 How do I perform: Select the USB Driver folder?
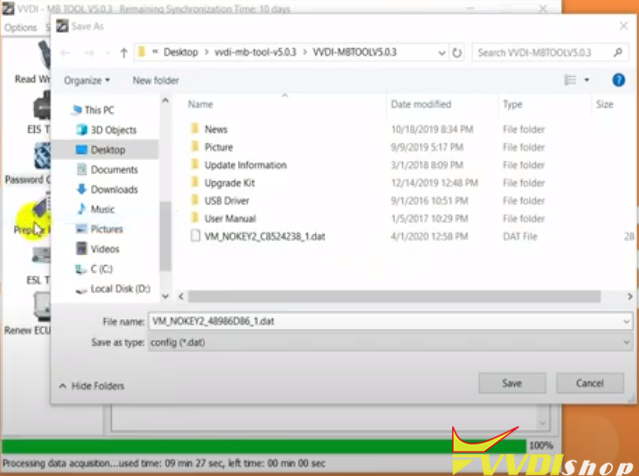coord(220,201)
